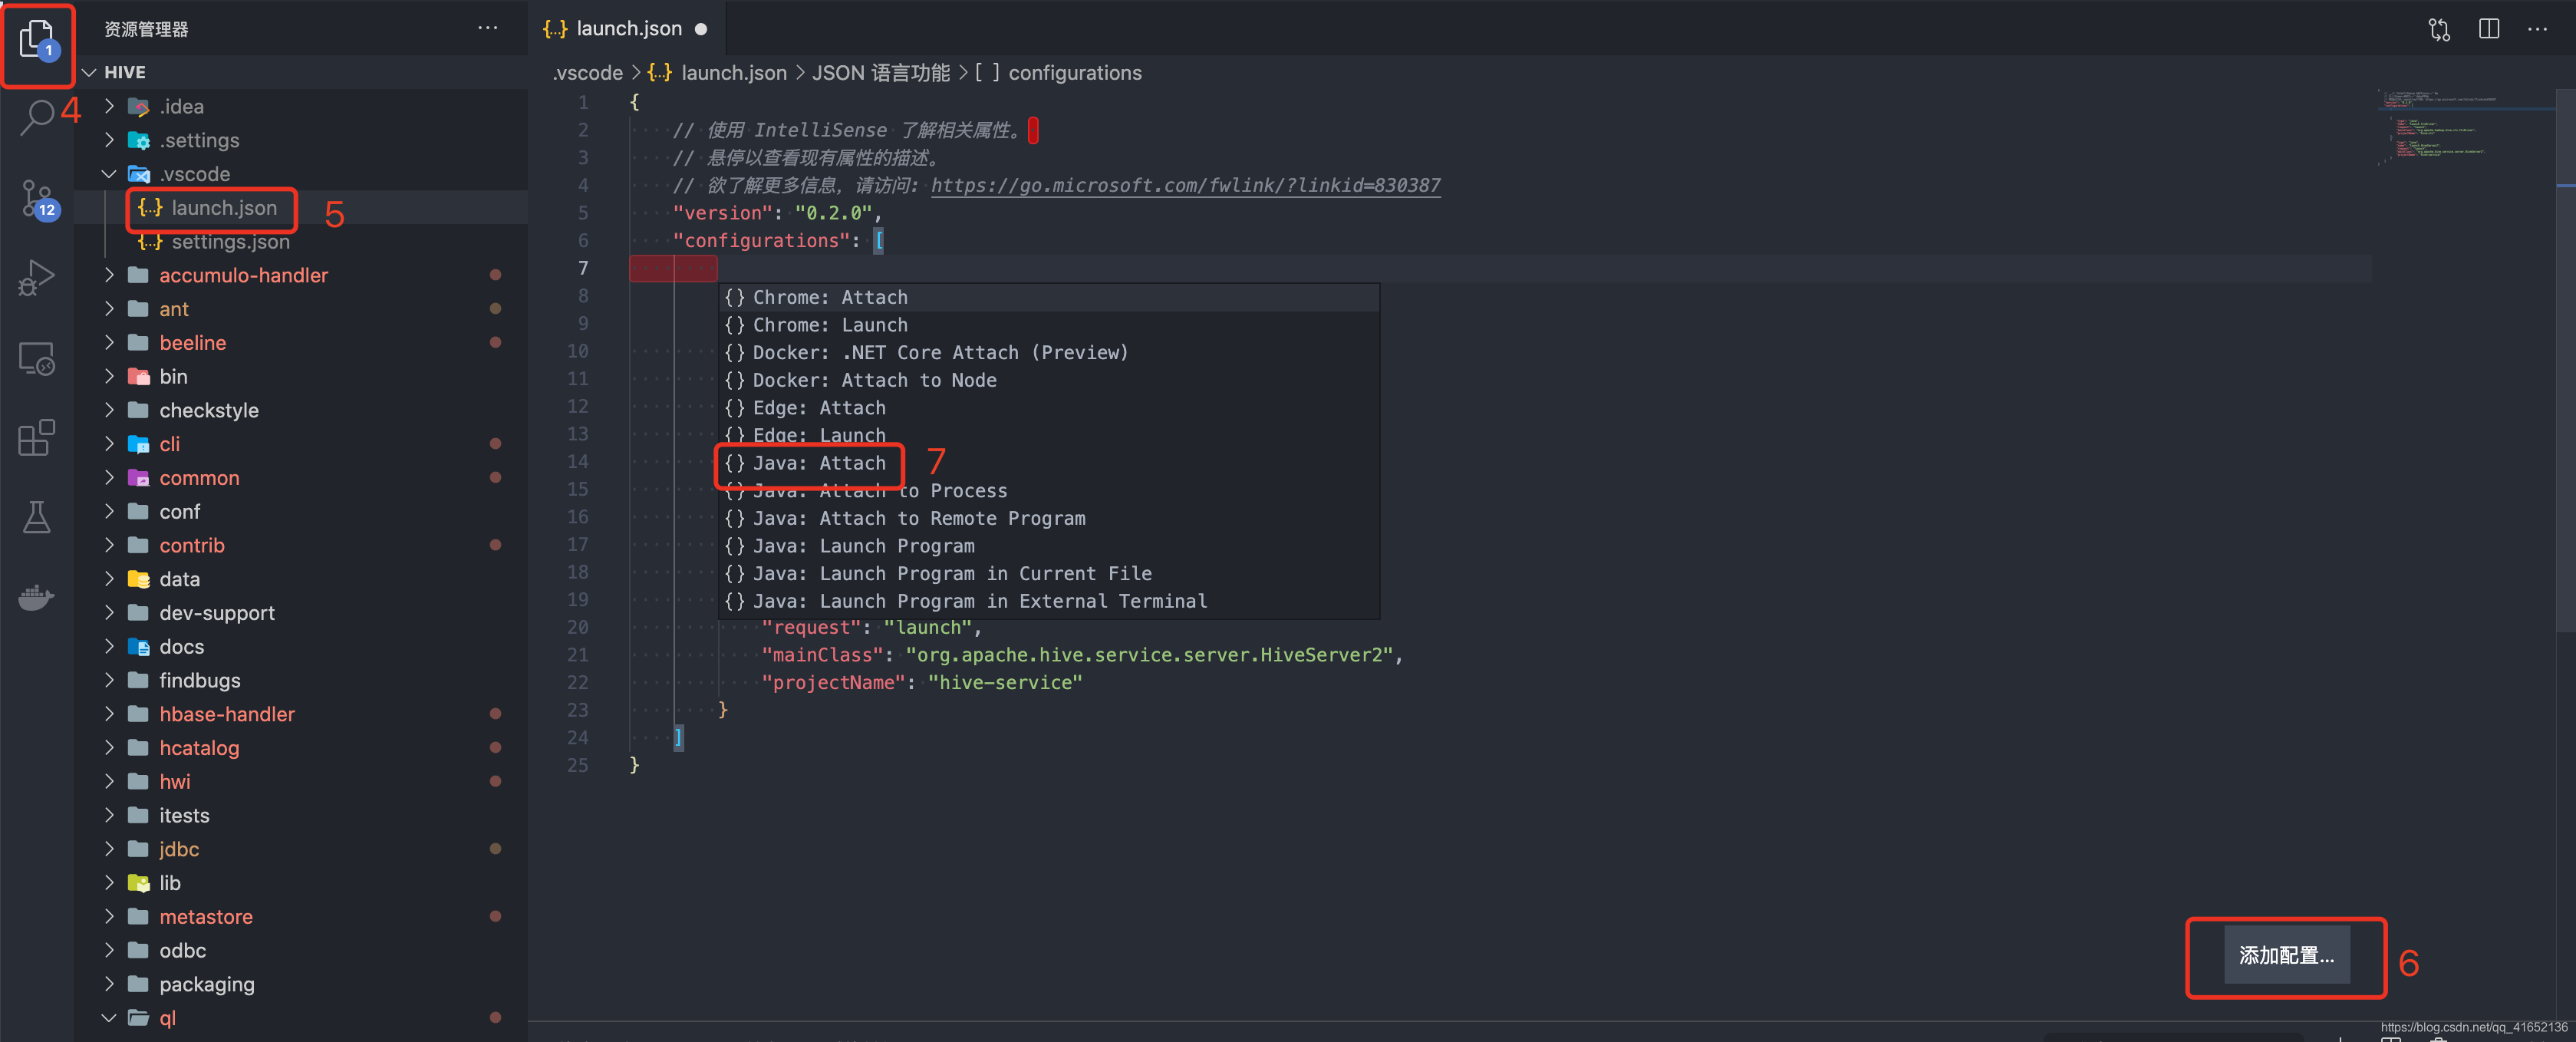
Task: Collapse the HIVE workspace root
Action: [x=90, y=71]
